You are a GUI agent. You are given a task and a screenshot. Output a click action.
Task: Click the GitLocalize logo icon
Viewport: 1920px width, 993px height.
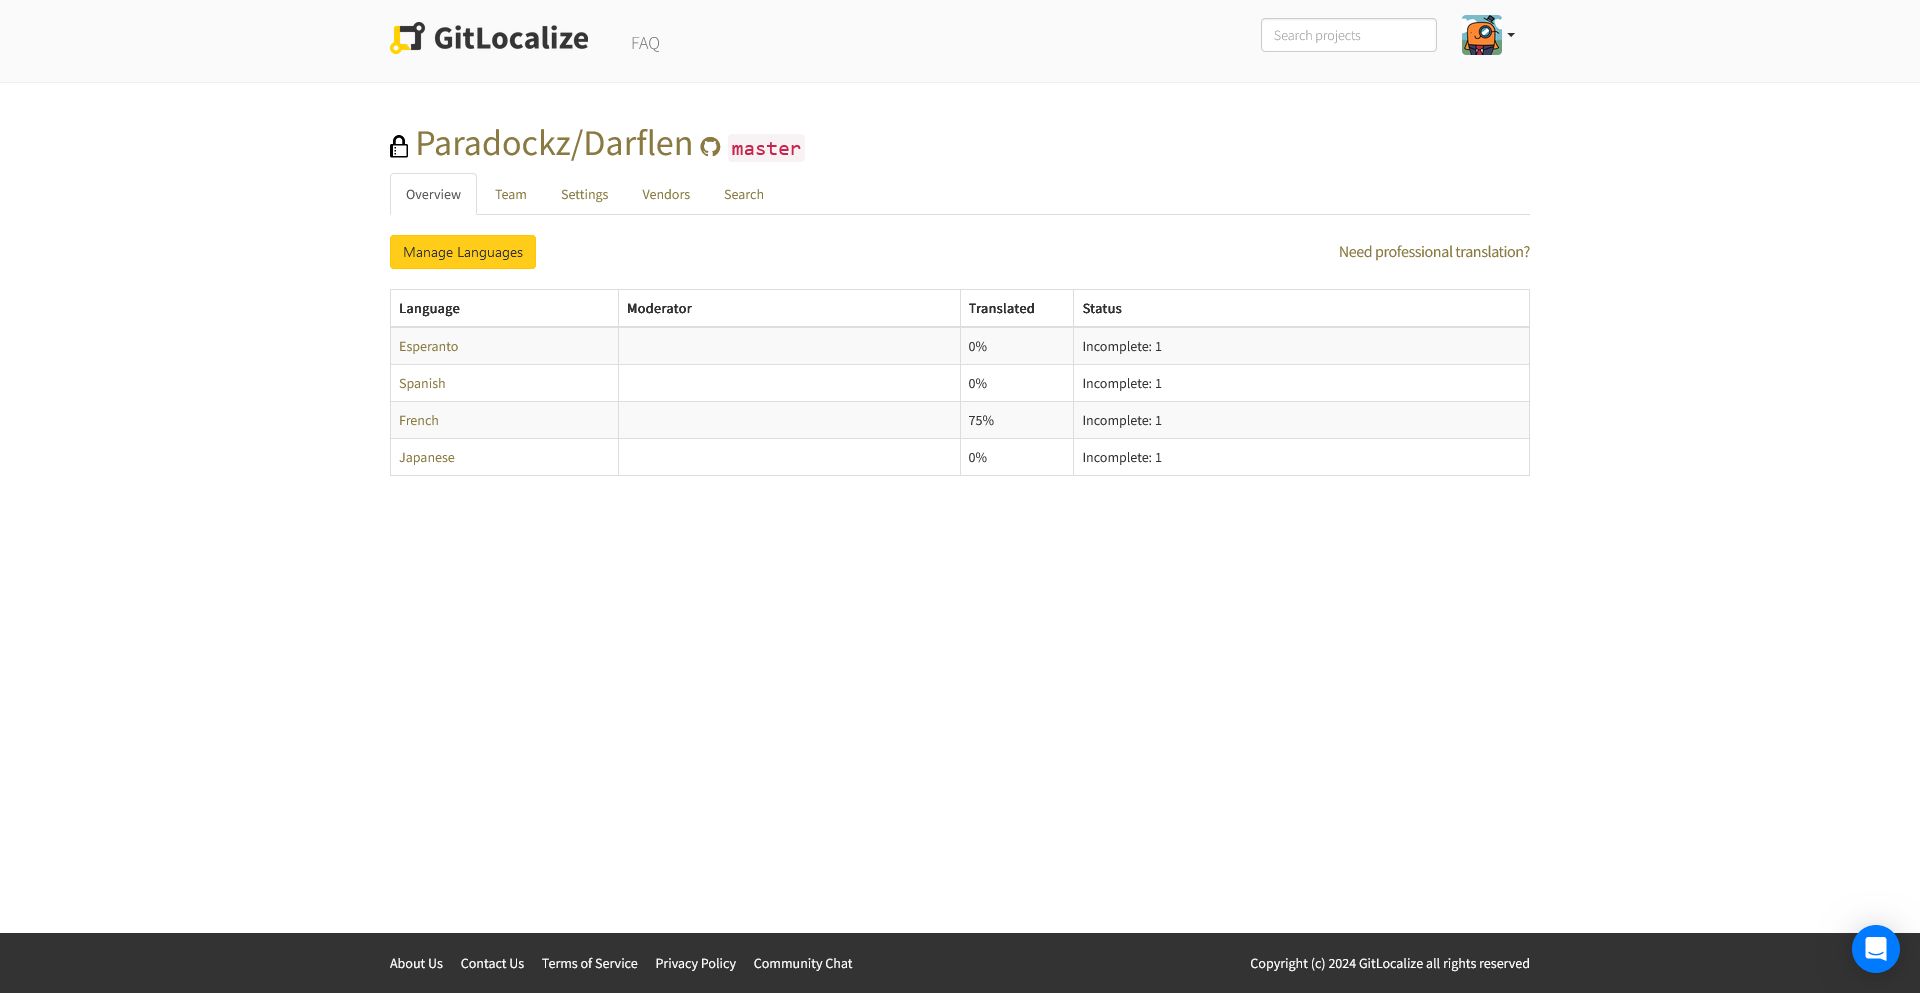[x=407, y=38]
